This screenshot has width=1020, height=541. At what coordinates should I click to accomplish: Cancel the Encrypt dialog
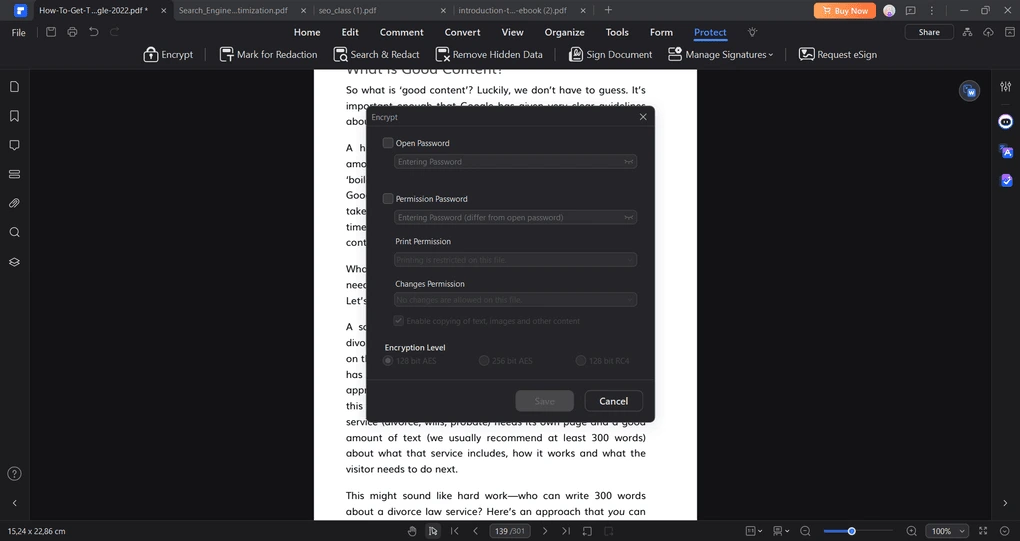click(613, 401)
